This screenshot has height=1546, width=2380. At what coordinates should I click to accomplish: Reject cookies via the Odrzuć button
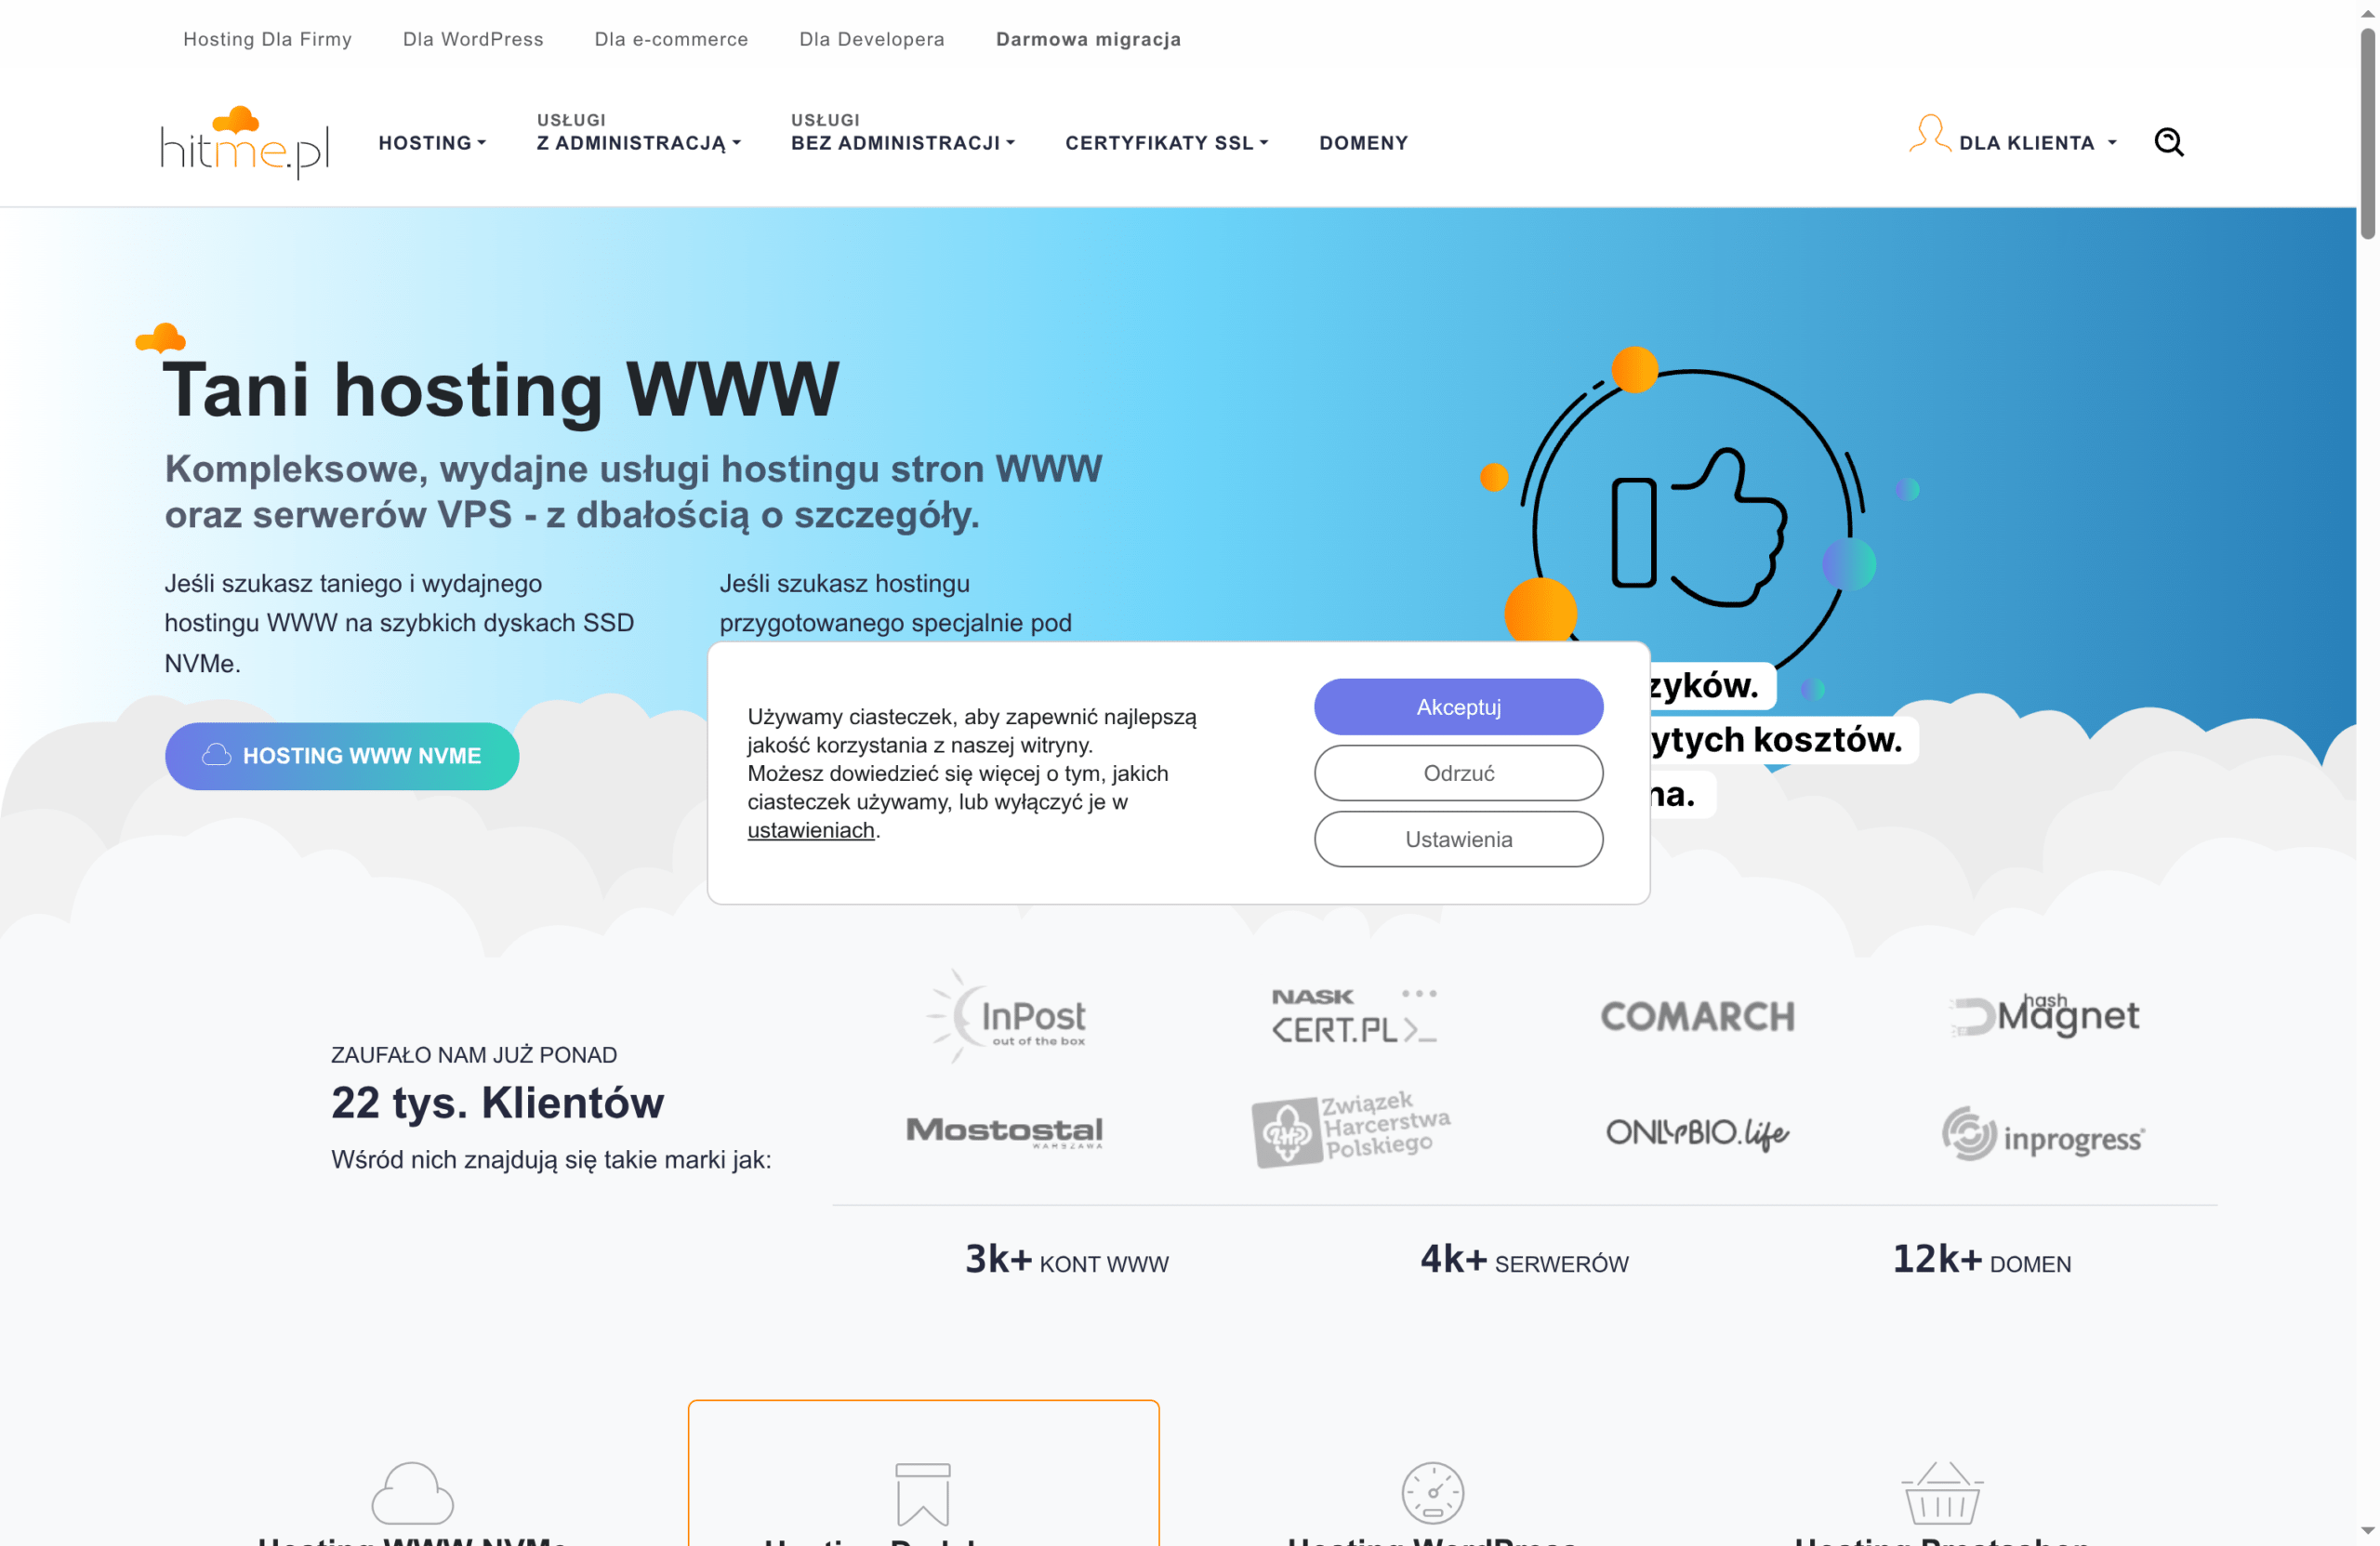tap(1457, 772)
